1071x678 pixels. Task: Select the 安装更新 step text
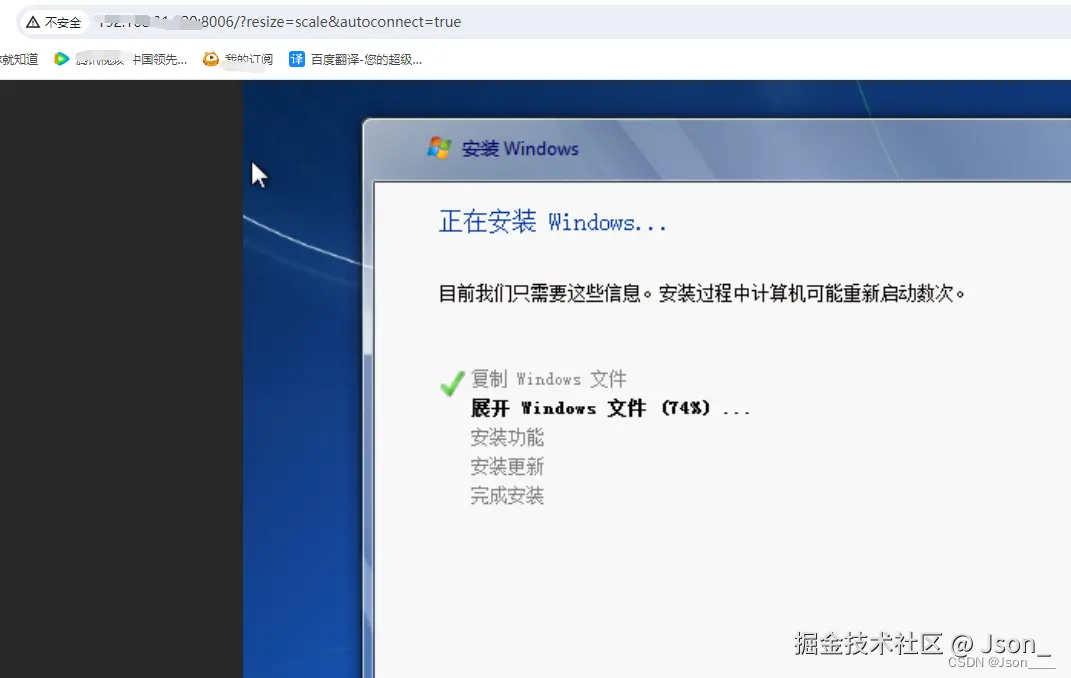[x=507, y=466]
